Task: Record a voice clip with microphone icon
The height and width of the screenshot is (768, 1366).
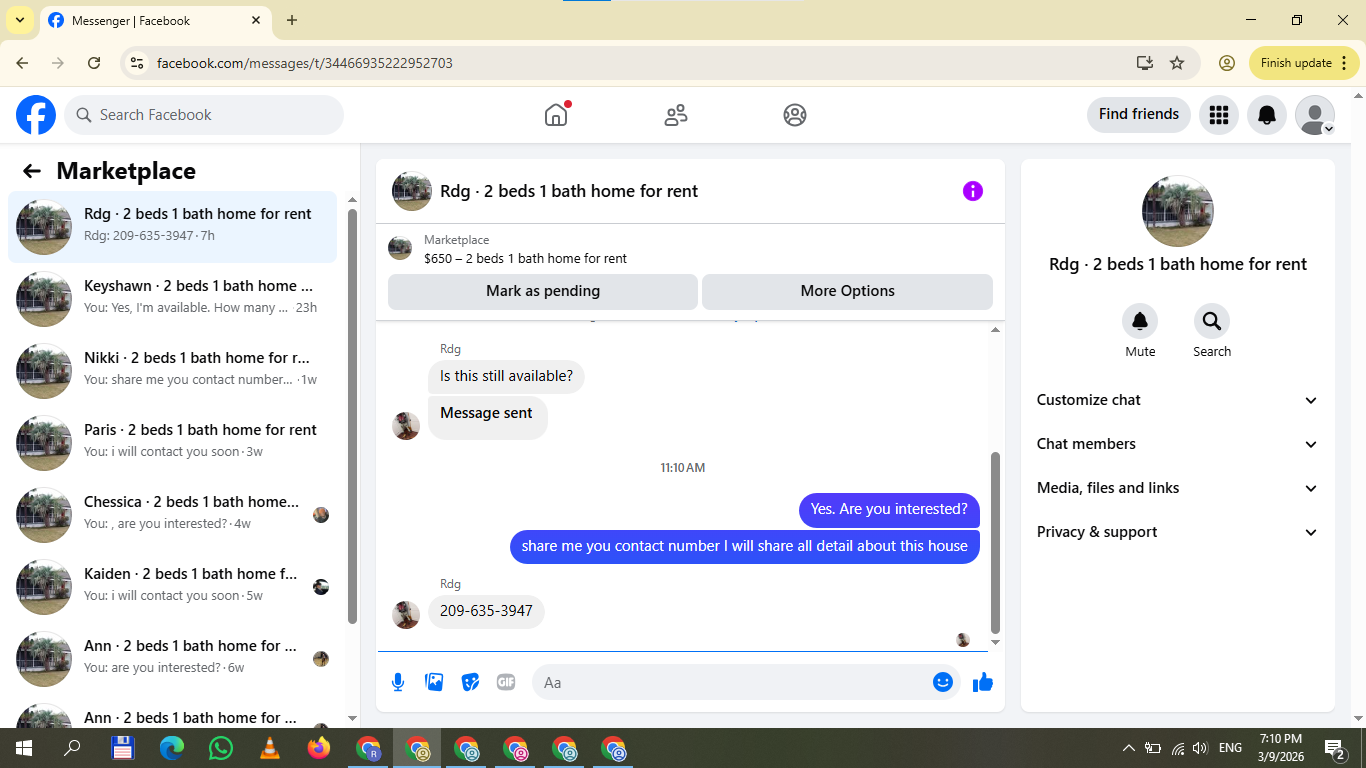Action: click(398, 682)
